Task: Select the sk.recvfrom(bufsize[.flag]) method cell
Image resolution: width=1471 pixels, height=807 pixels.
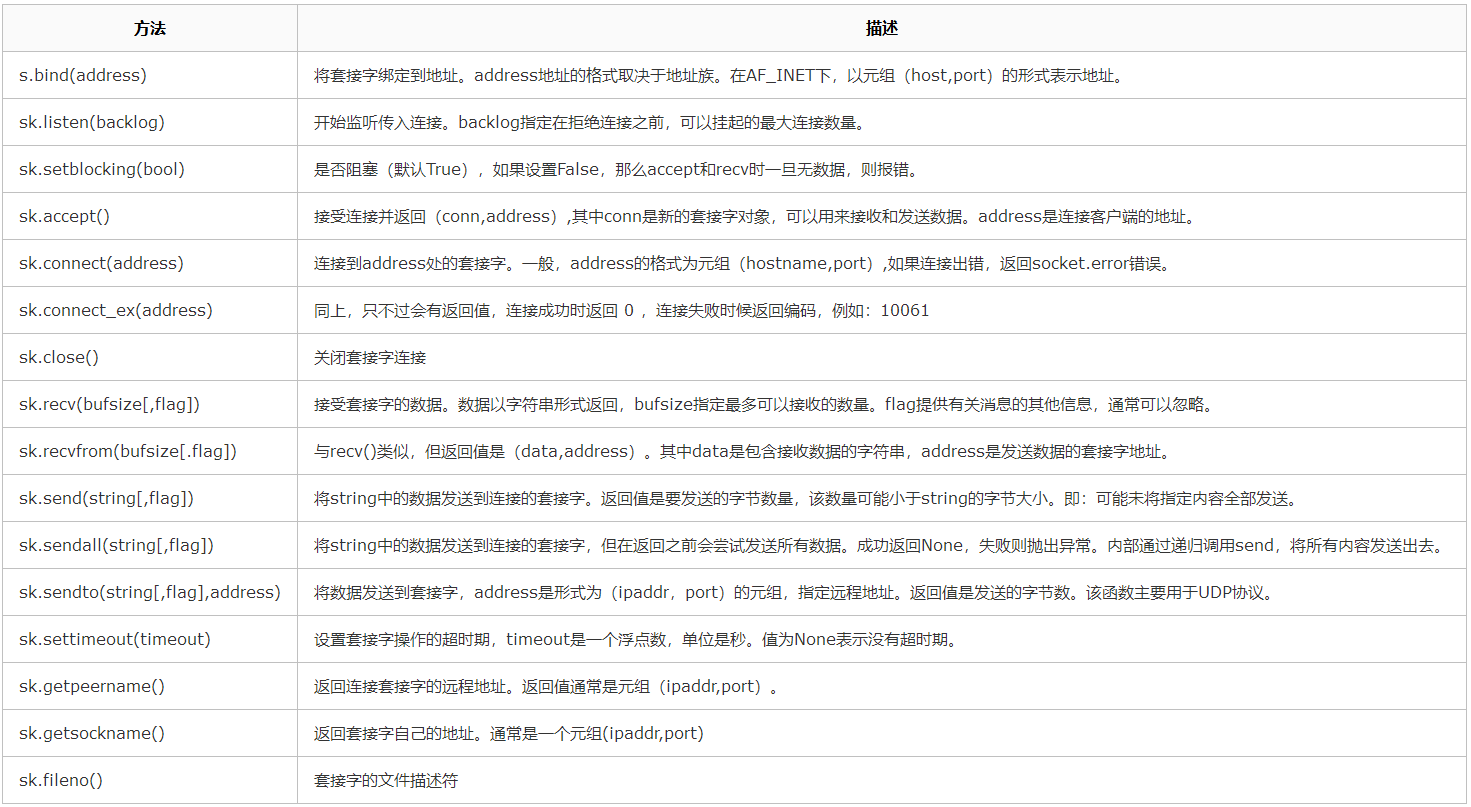Action: click(x=150, y=451)
